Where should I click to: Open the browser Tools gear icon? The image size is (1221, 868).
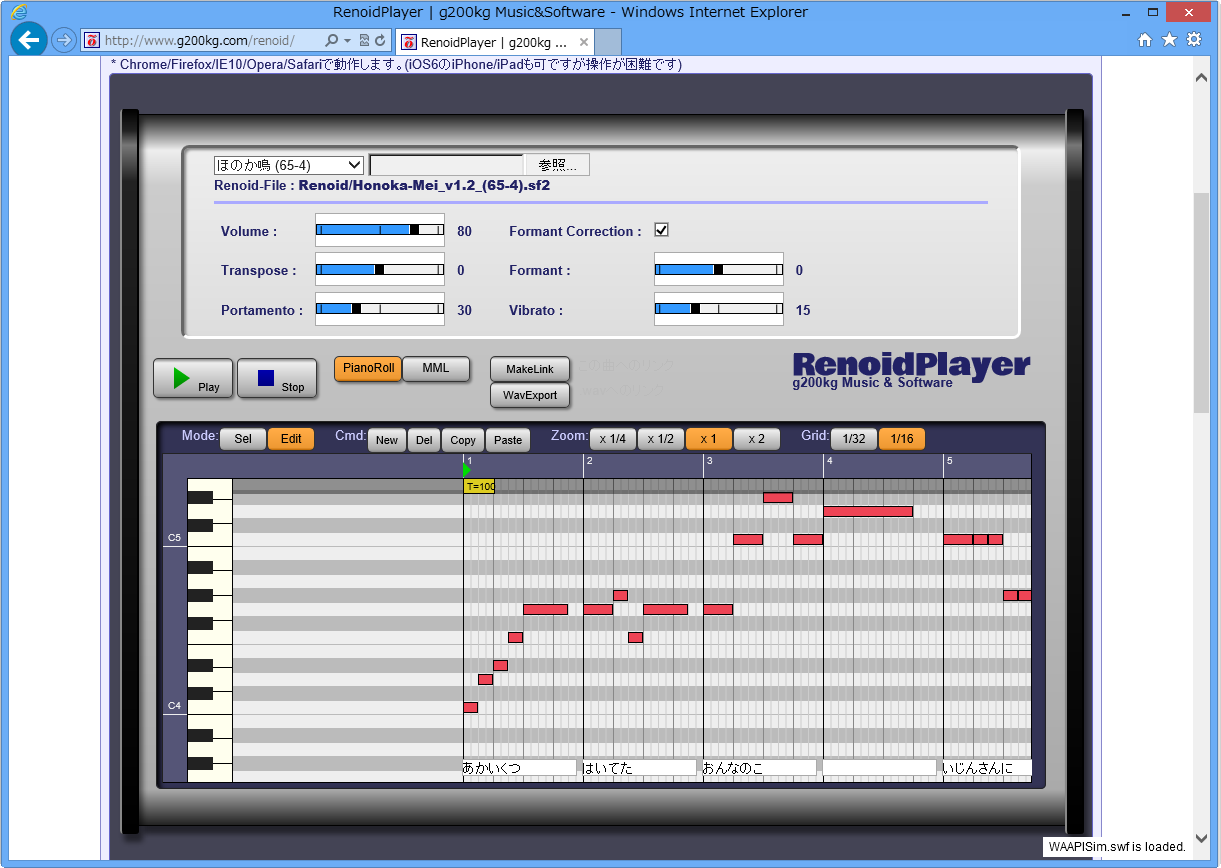coord(1194,40)
